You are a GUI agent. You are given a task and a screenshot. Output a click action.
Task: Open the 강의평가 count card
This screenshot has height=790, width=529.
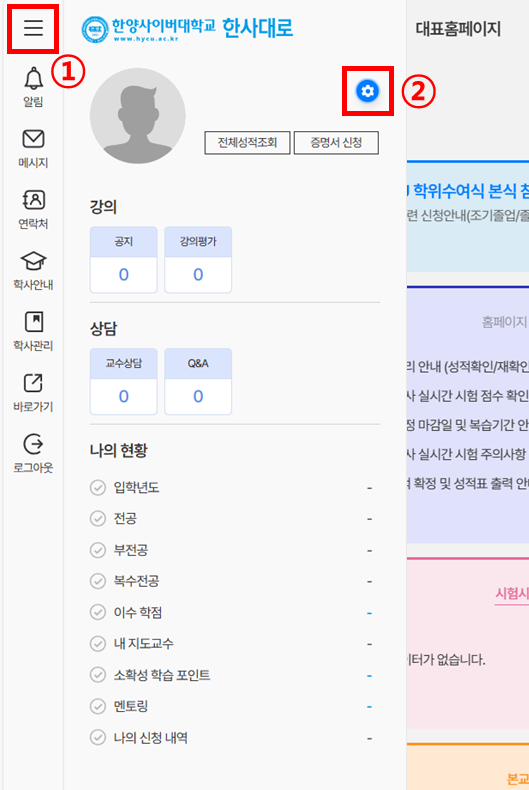click(198, 259)
